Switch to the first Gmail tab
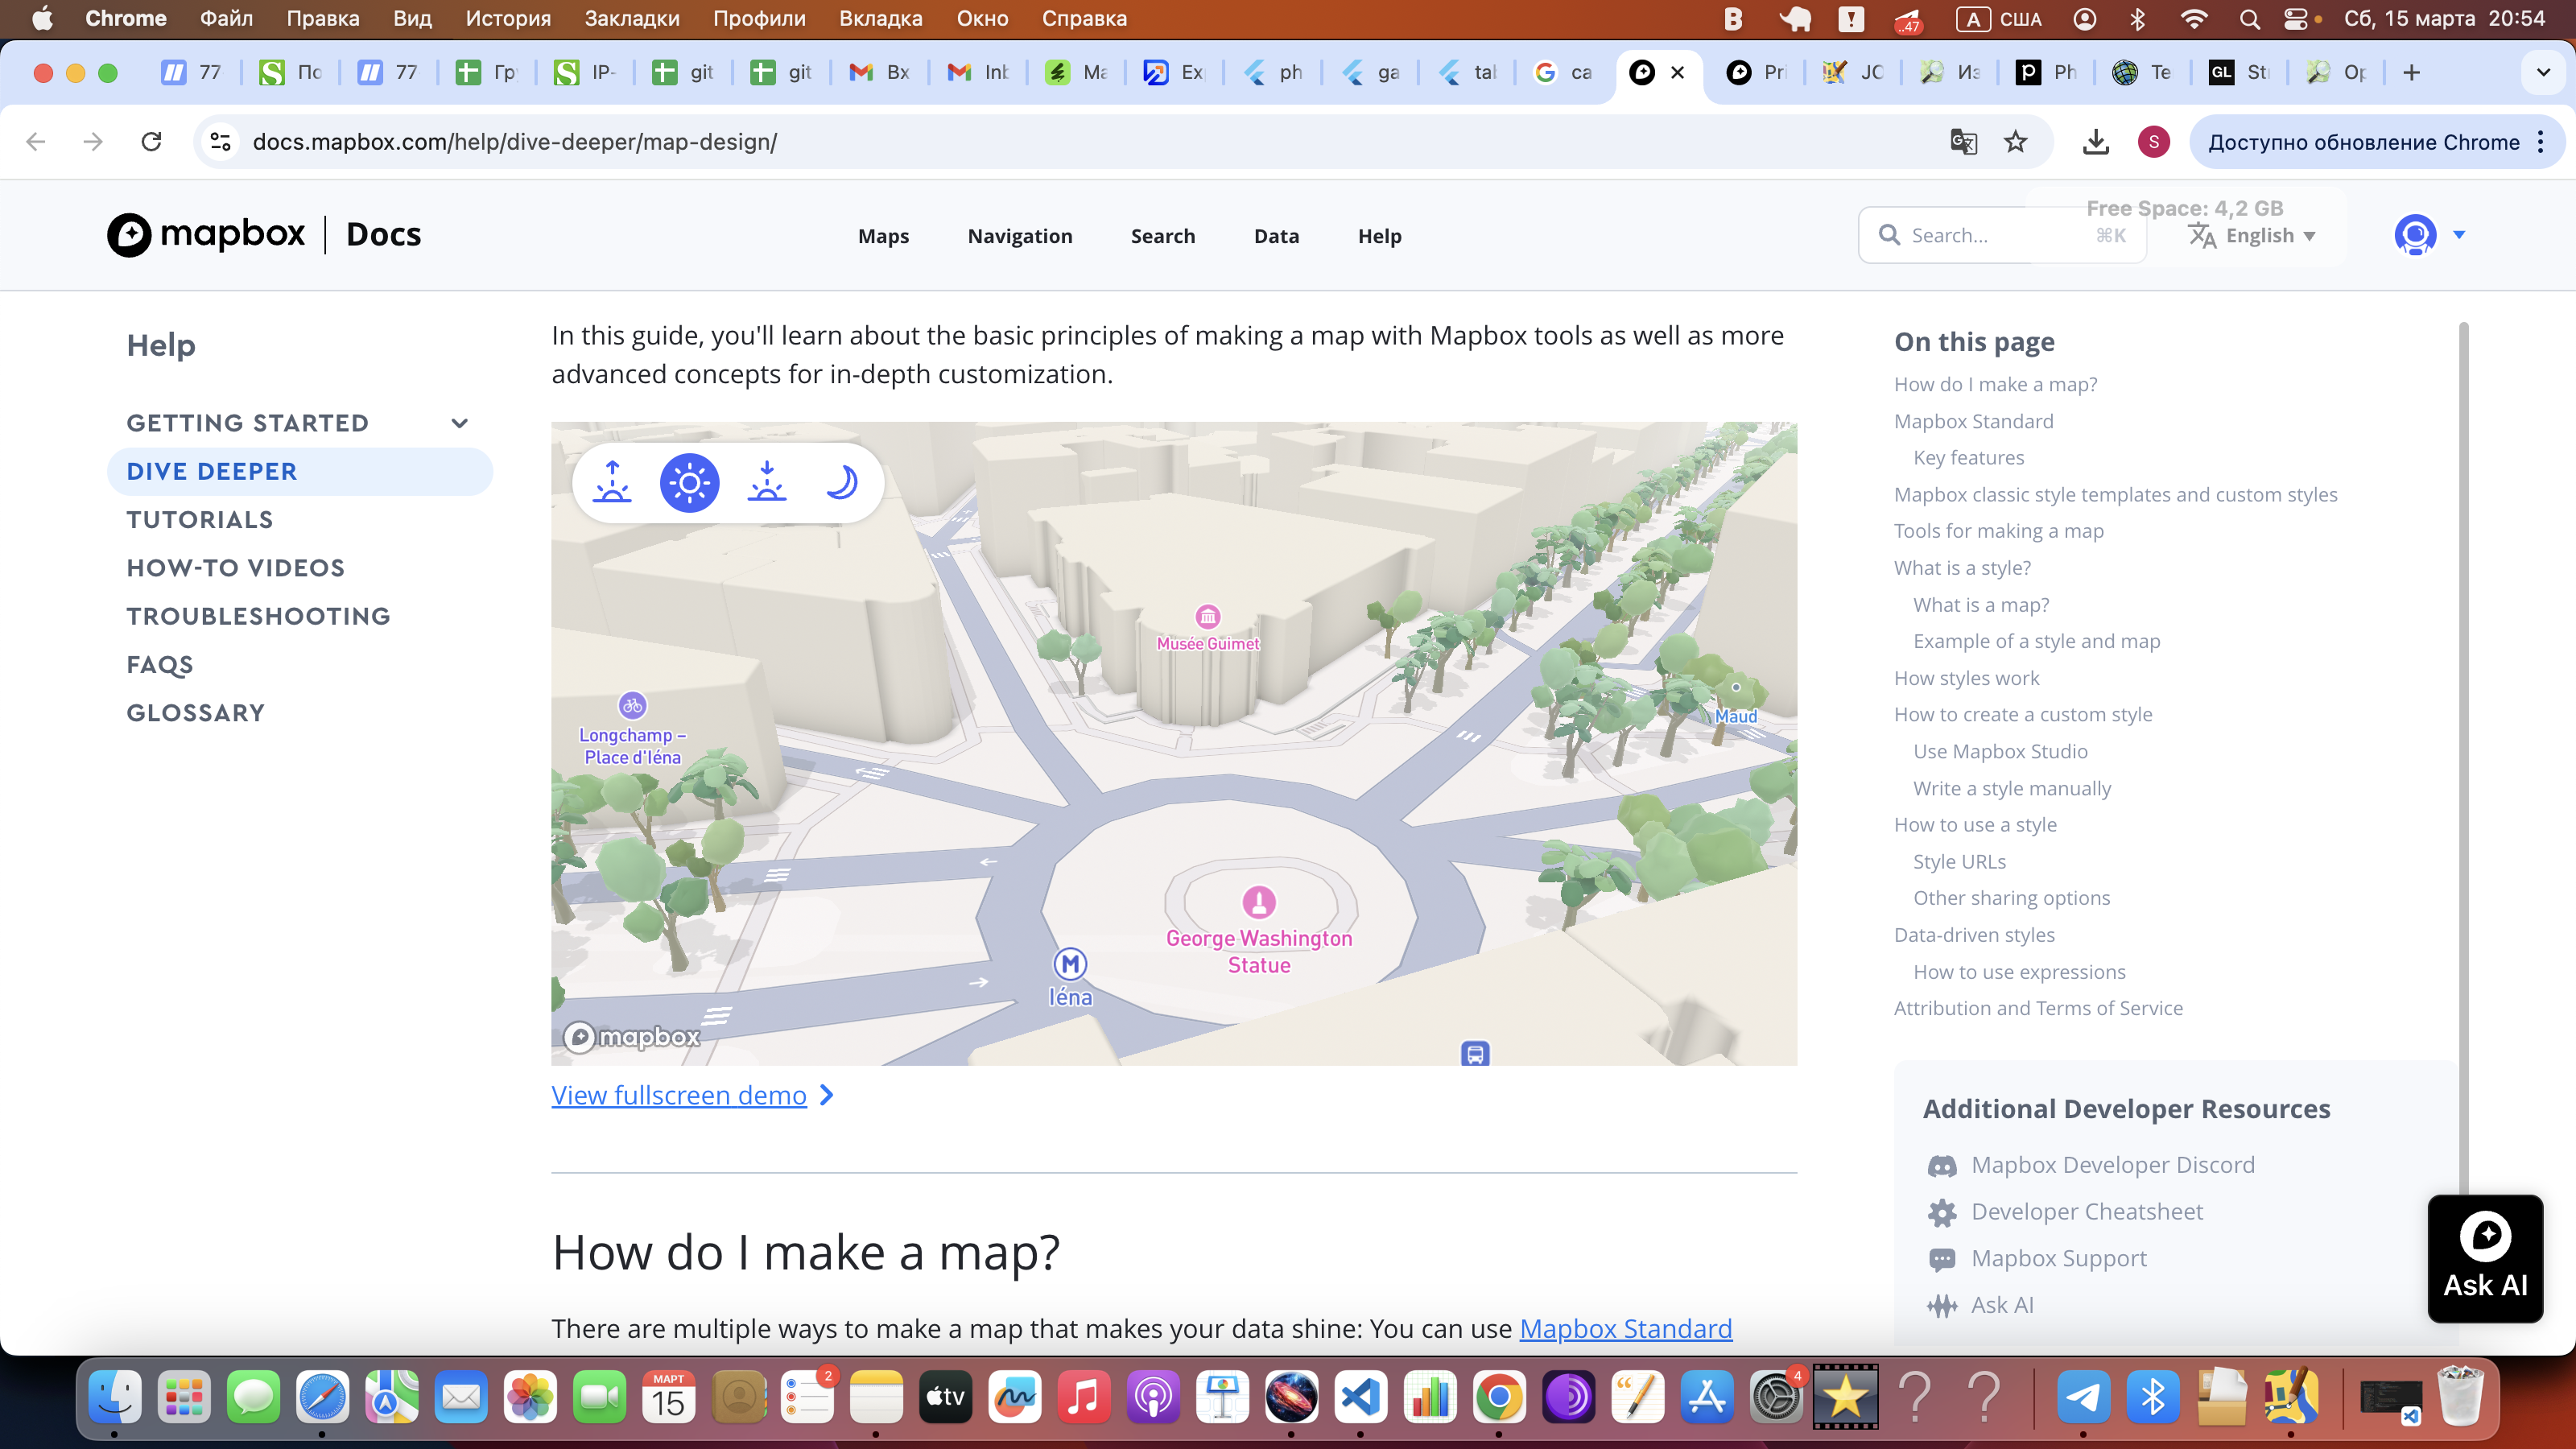The image size is (2576, 1449). click(x=879, y=72)
